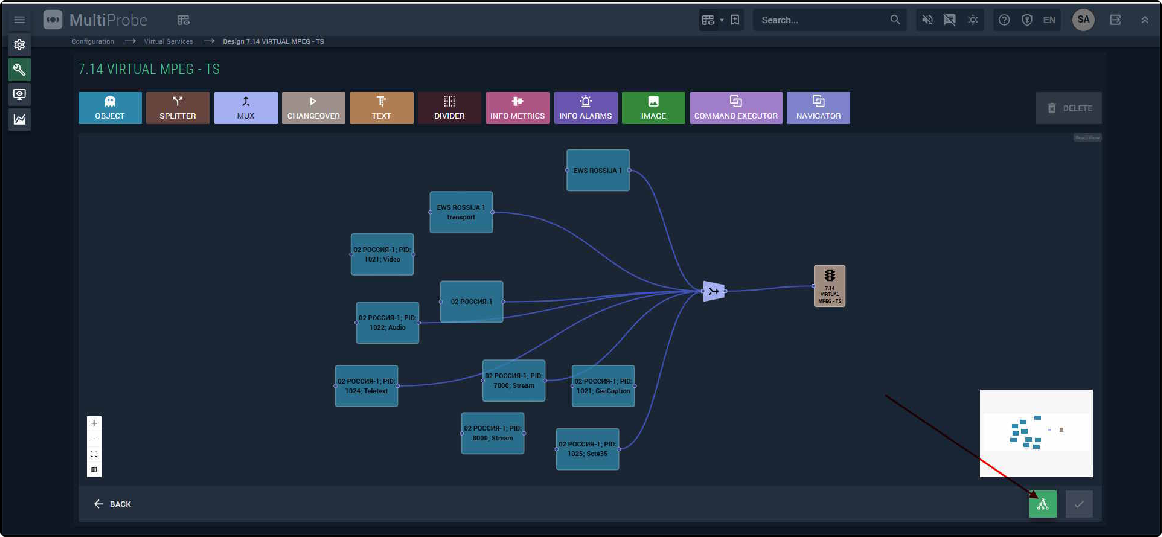The image size is (1162, 537).
Task: Open the EN language selector
Action: [x=1049, y=20]
